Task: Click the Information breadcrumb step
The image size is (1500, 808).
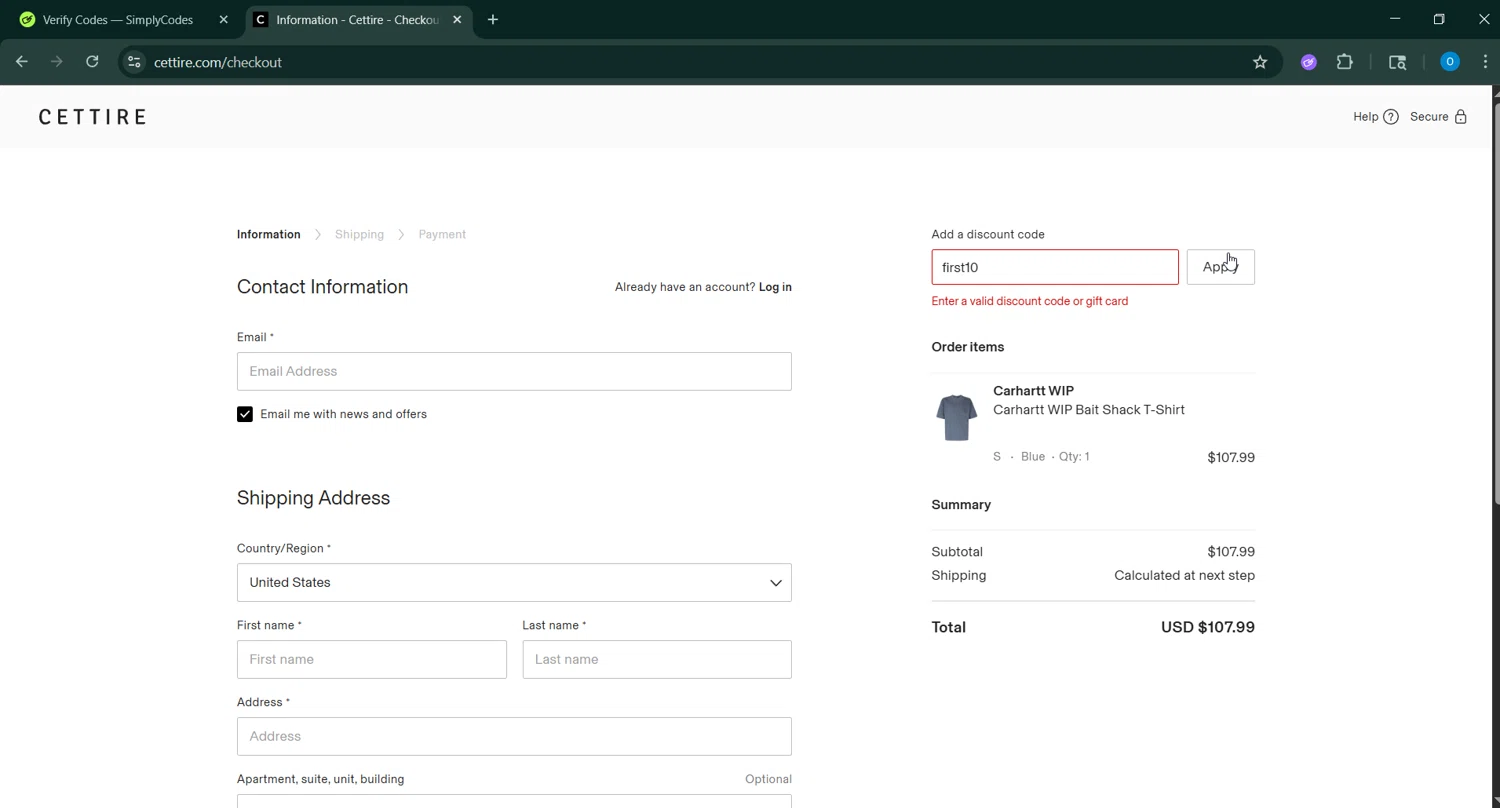Action: (x=268, y=234)
